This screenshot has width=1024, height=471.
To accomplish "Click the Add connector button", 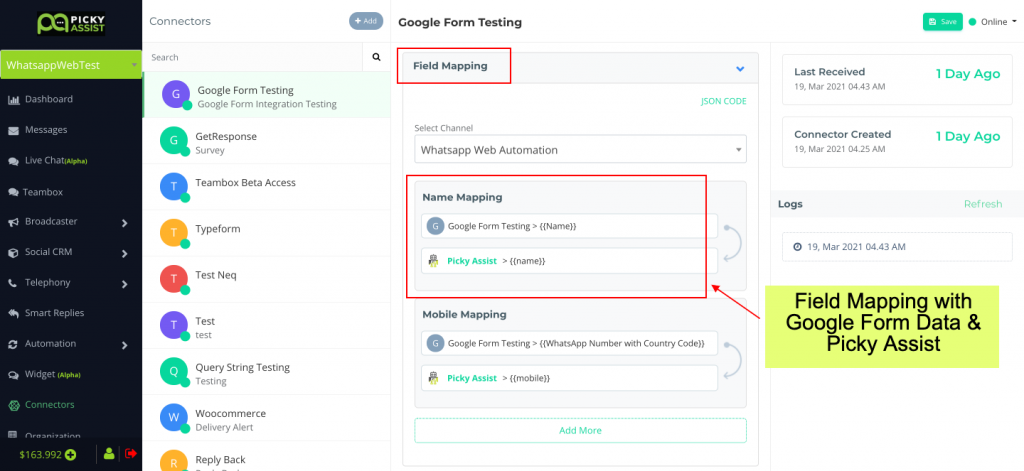I will (x=366, y=21).
